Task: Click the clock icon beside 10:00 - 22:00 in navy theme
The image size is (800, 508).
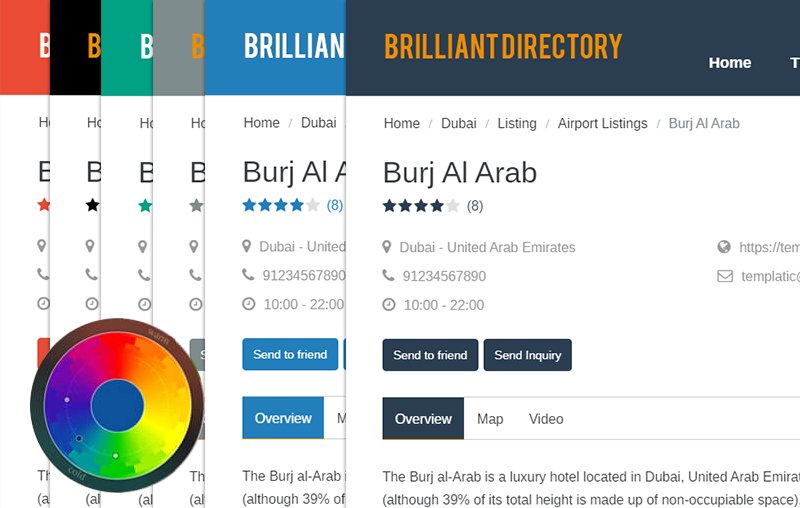Action: (389, 304)
